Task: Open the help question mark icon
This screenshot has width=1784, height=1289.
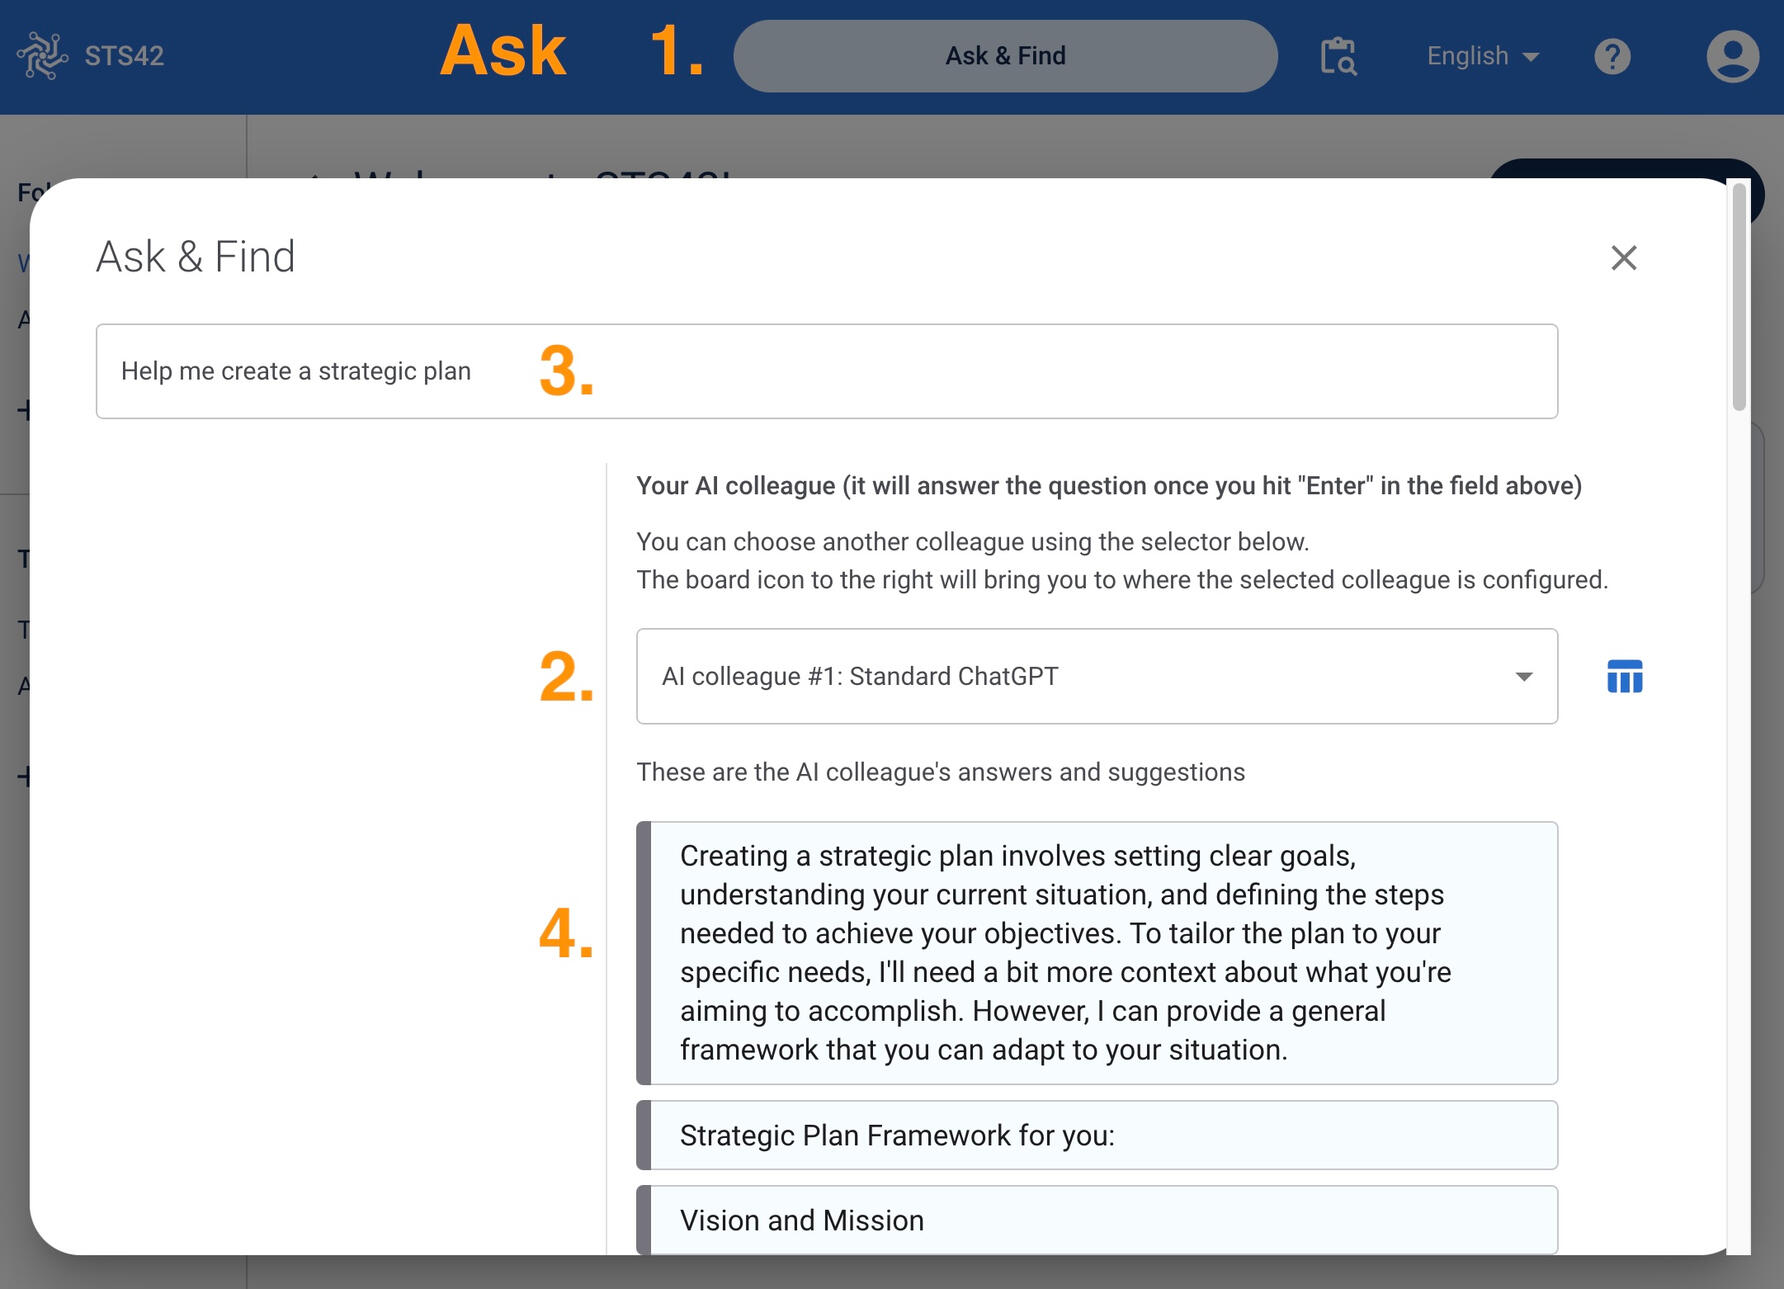Action: point(1612,56)
